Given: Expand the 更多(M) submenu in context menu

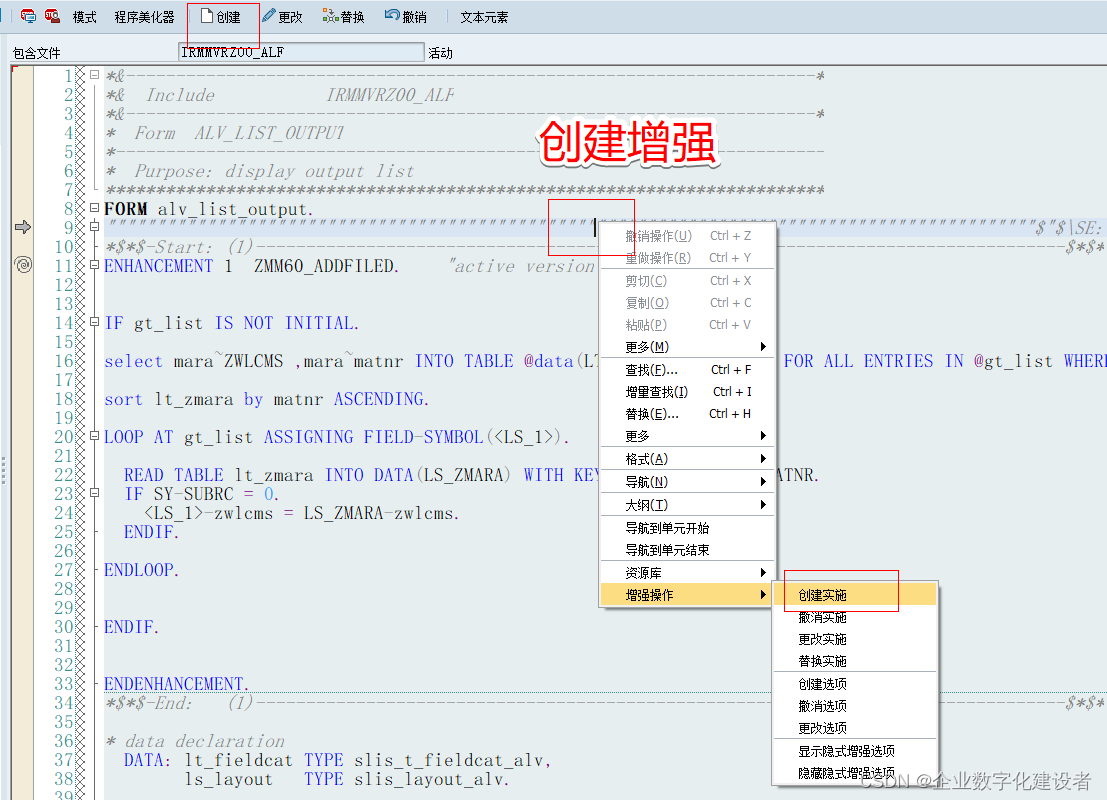Looking at the screenshot, I should [x=686, y=348].
